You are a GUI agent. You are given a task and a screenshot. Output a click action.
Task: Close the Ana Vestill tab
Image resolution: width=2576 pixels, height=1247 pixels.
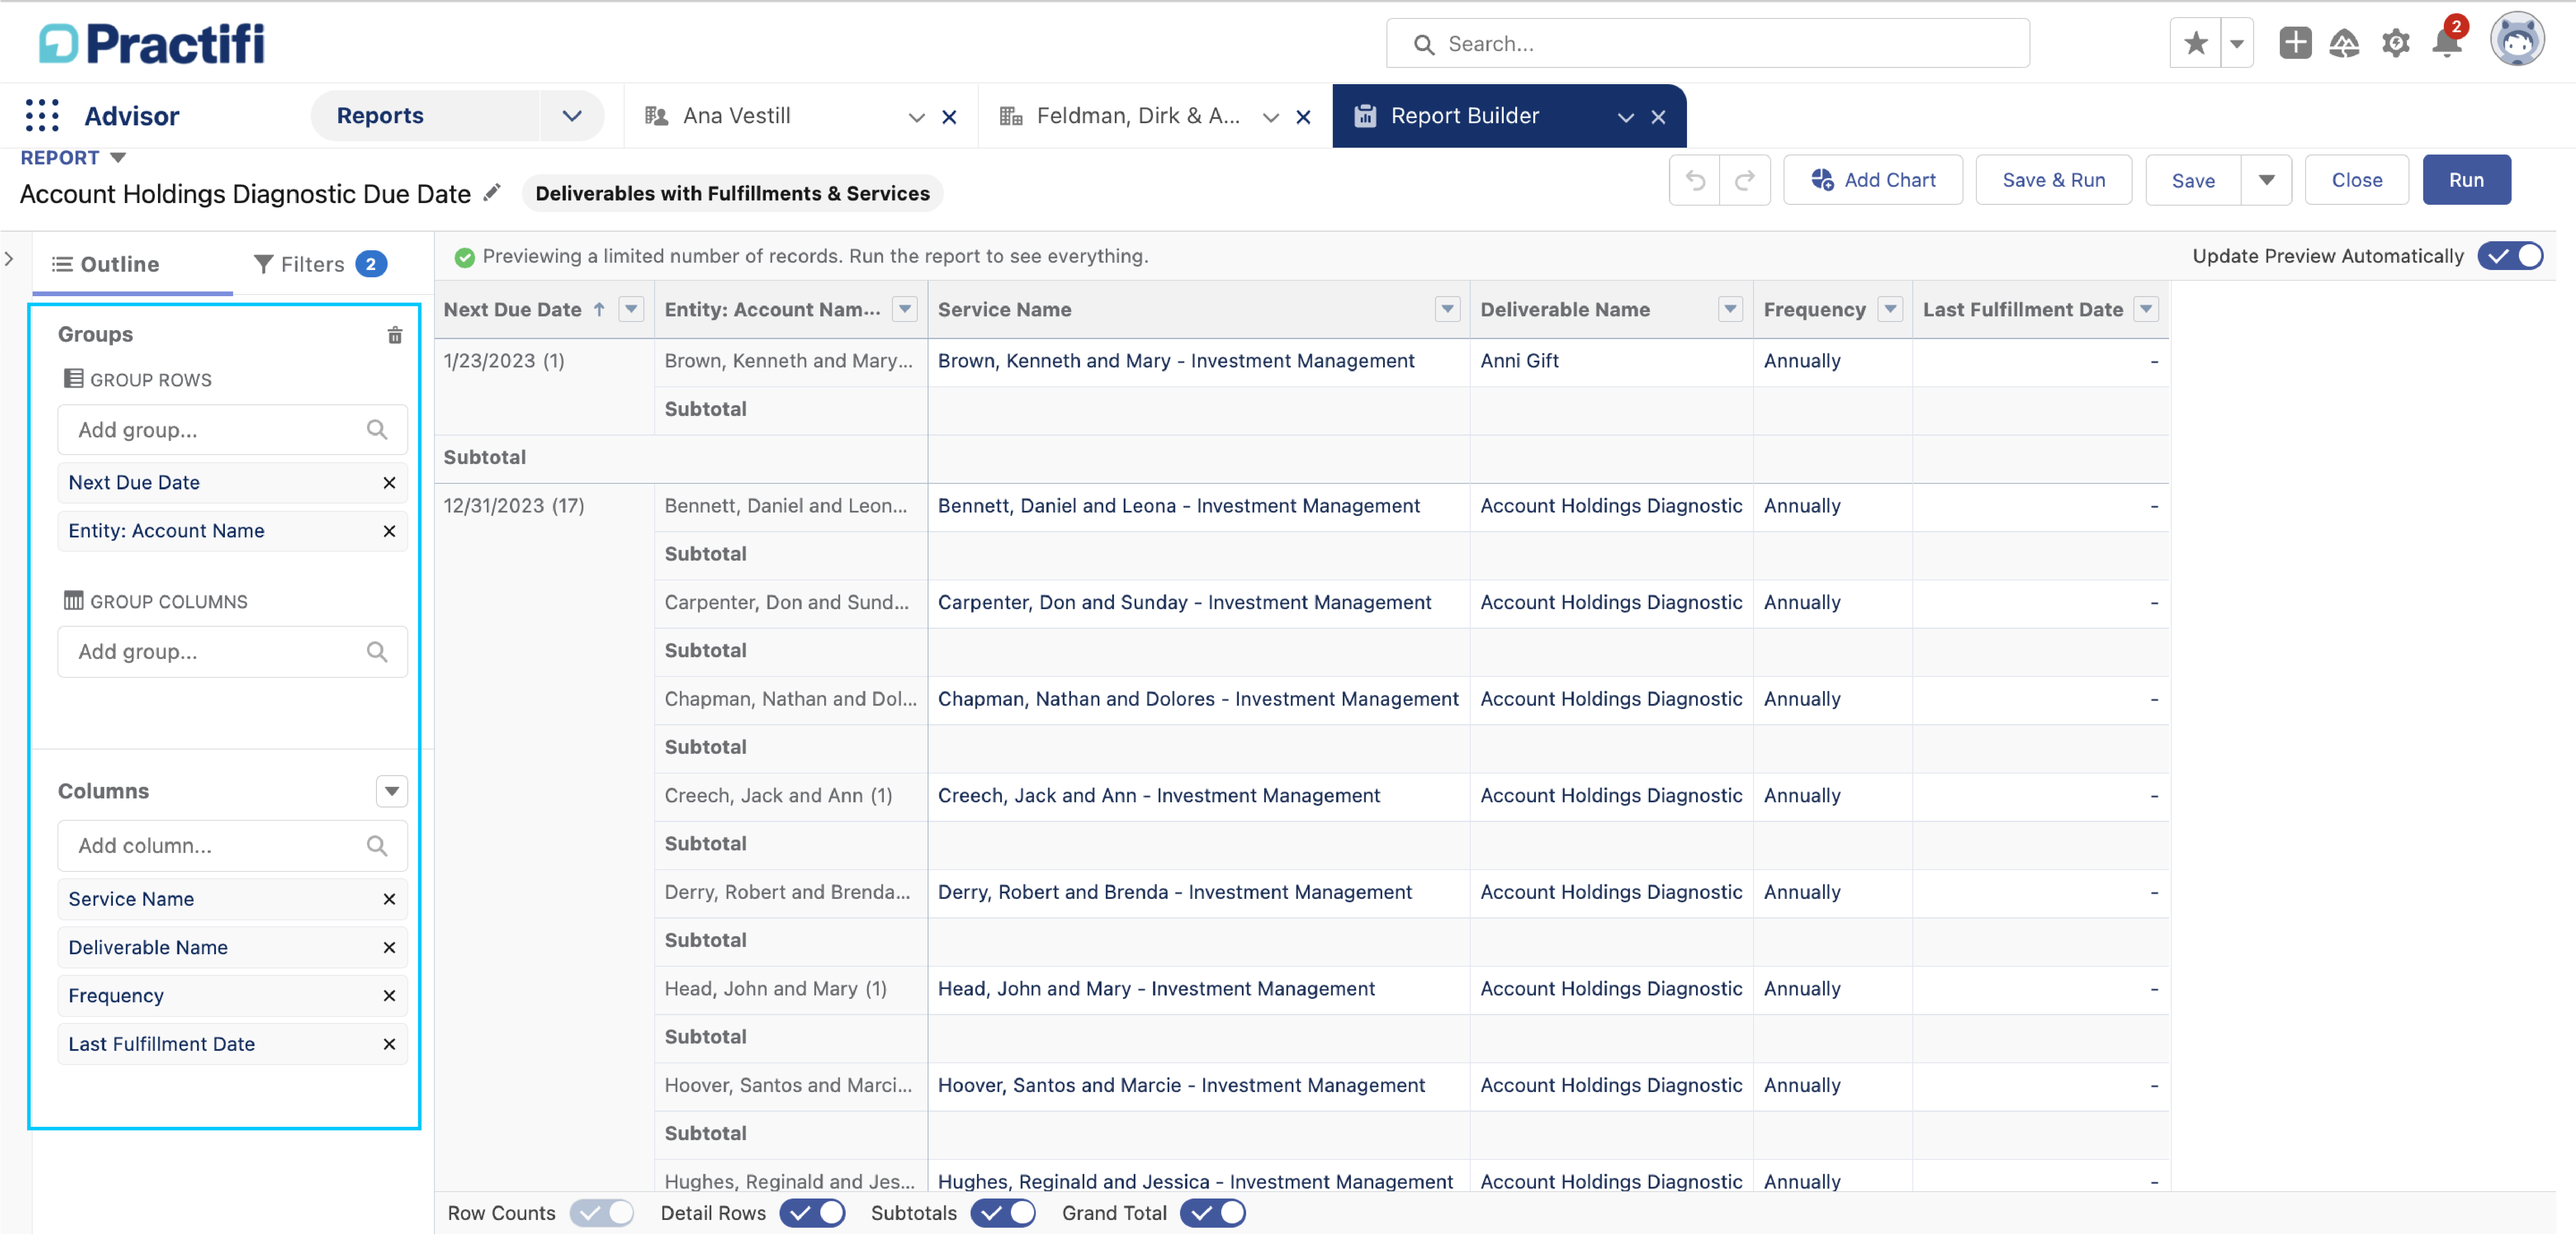[x=950, y=118]
